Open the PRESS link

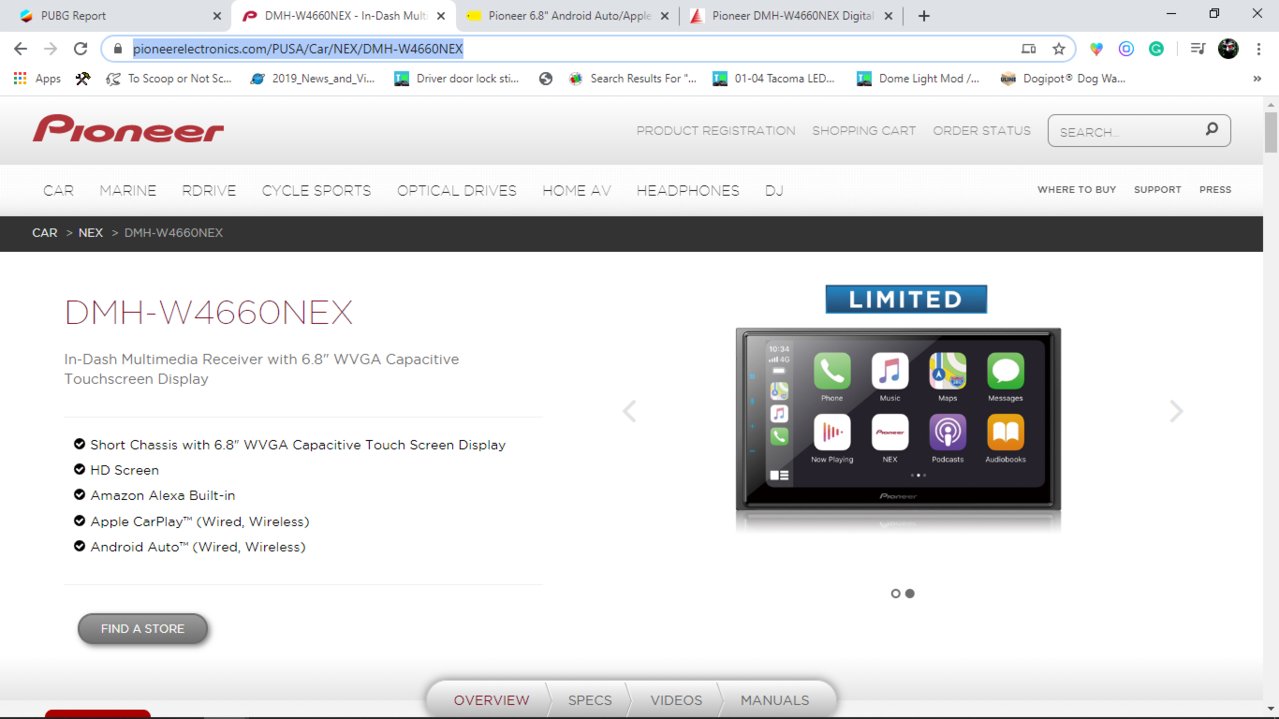coord(1215,190)
